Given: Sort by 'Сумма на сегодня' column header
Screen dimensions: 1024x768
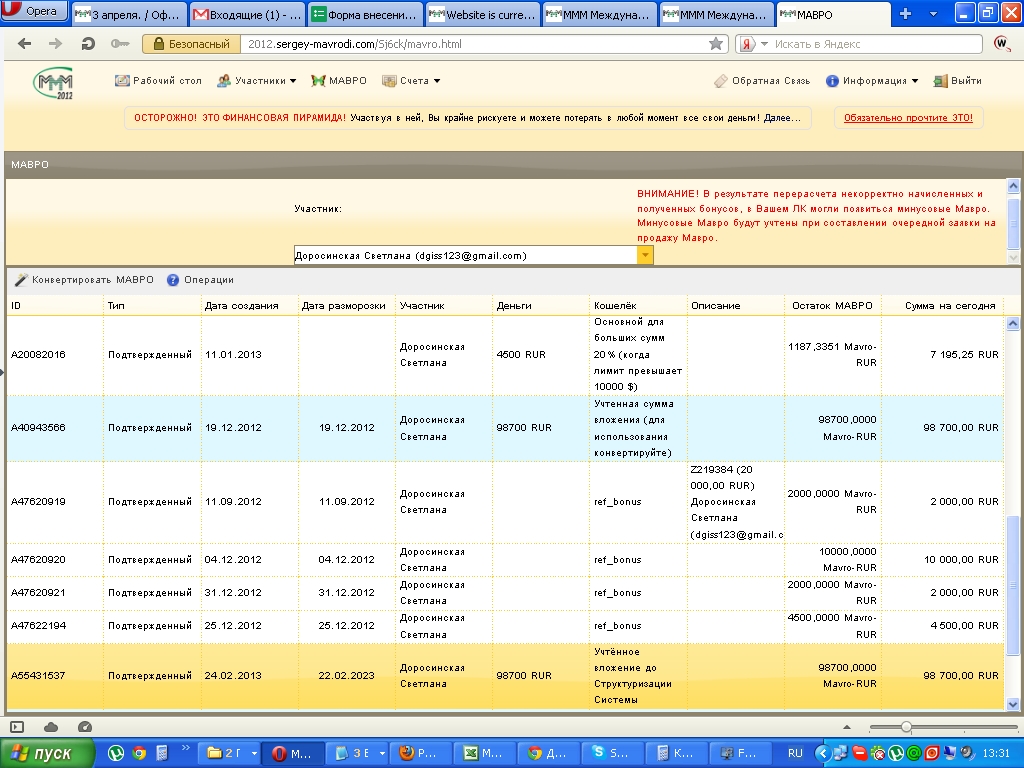Looking at the screenshot, I should coord(942,306).
